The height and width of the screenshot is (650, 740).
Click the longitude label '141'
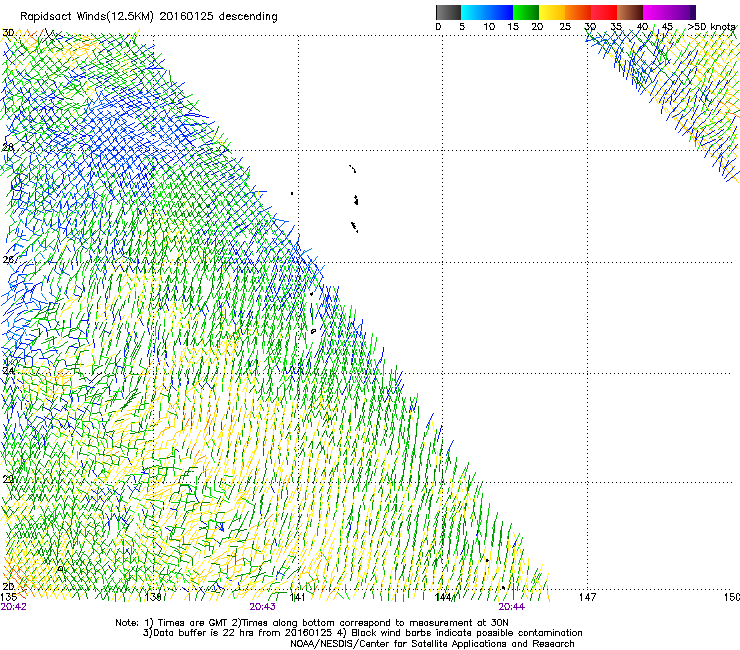pyautogui.click(x=297, y=597)
